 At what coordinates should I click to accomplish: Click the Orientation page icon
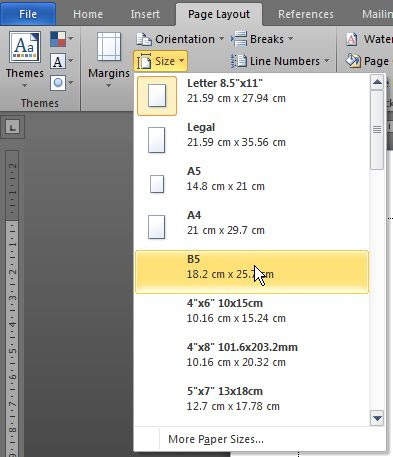pos(144,39)
